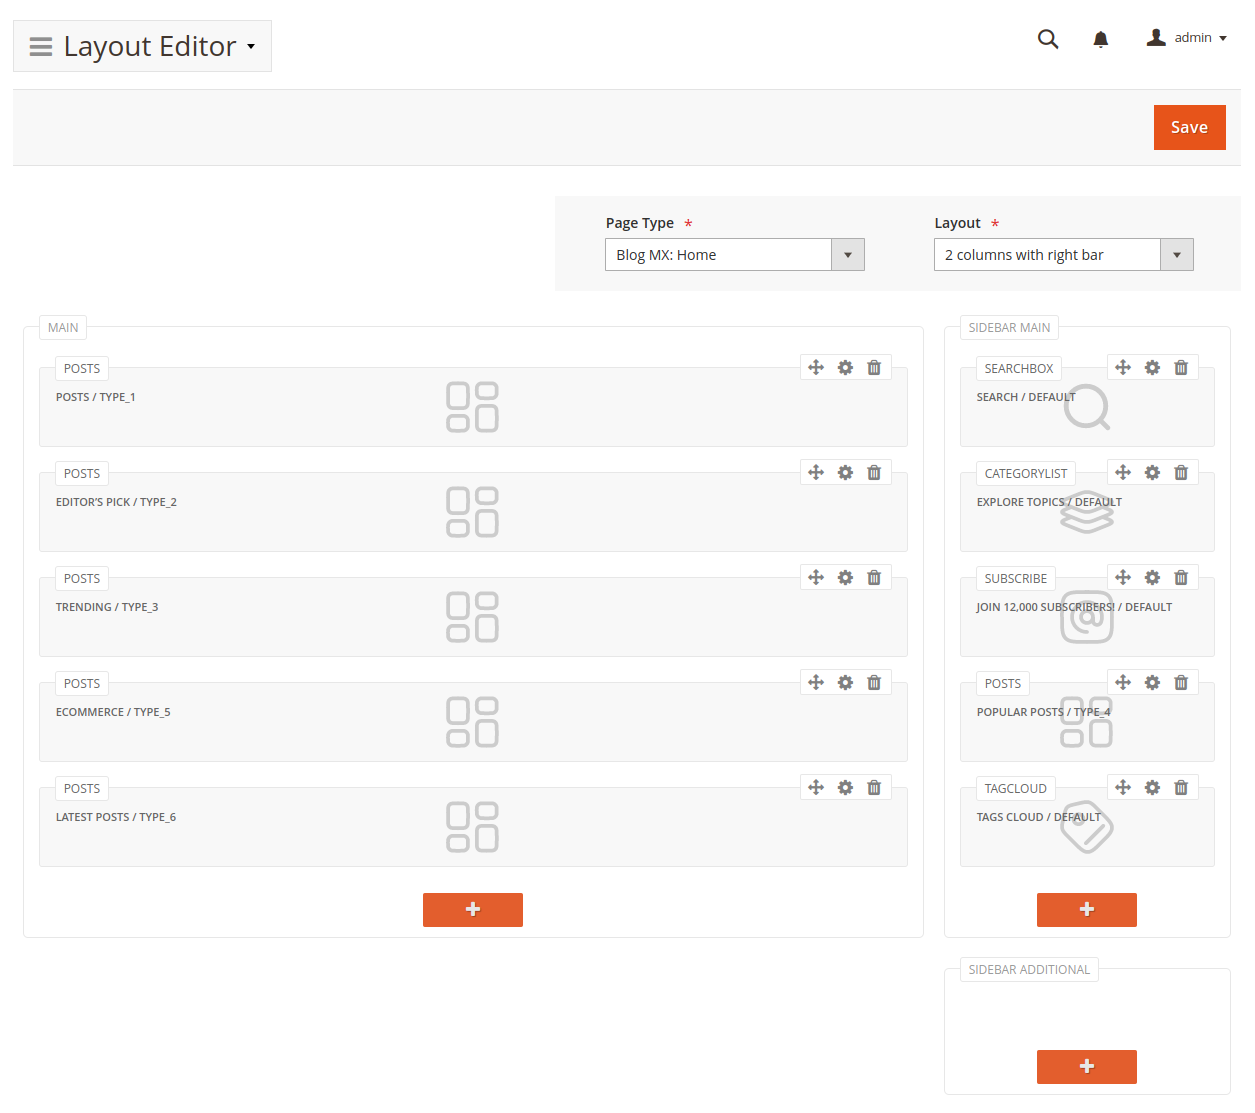
Task: Open settings for Popular Posts widget
Action: coord(1152,683)
